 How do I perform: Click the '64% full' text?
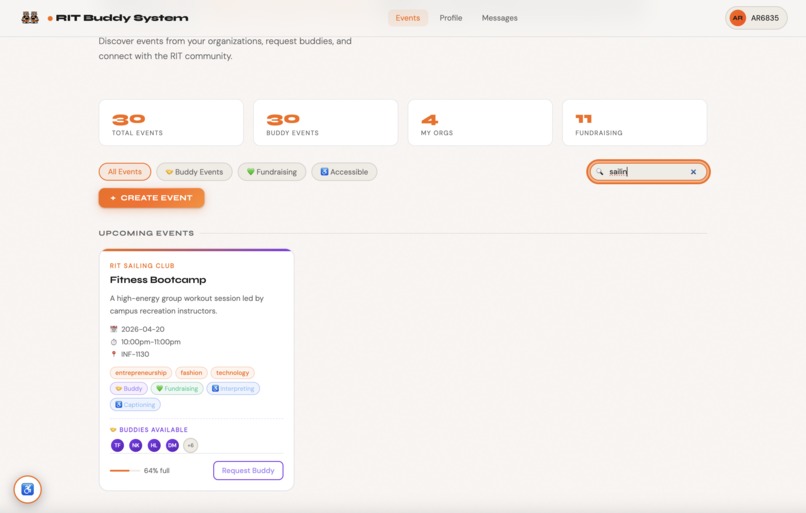(157, 470)
